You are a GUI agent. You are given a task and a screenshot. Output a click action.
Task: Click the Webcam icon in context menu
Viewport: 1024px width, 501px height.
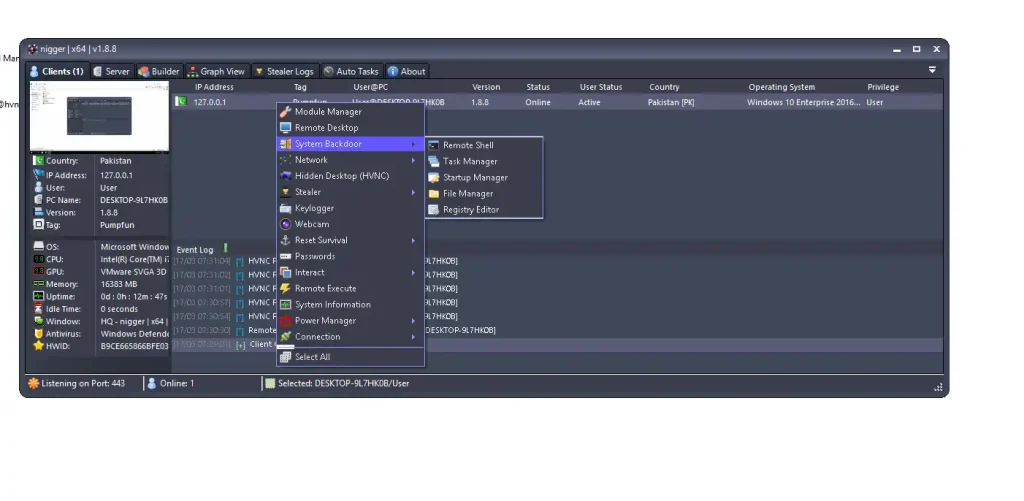286,224
